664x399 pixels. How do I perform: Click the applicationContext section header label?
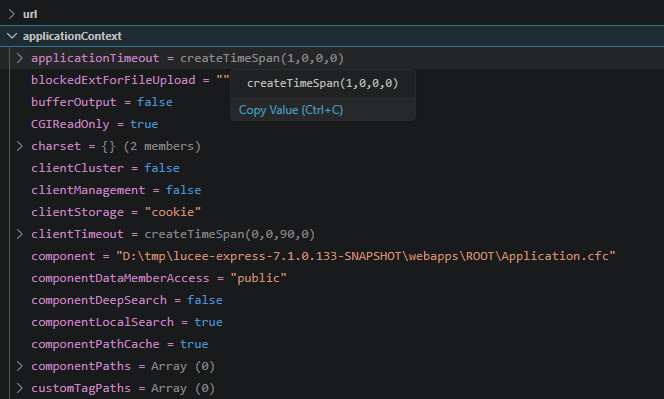[72, 36]
